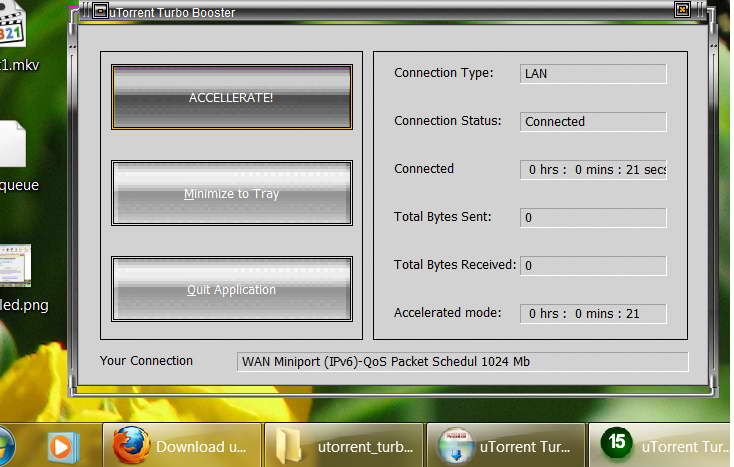Click the ACCELLERATE! button

[232, 97]
